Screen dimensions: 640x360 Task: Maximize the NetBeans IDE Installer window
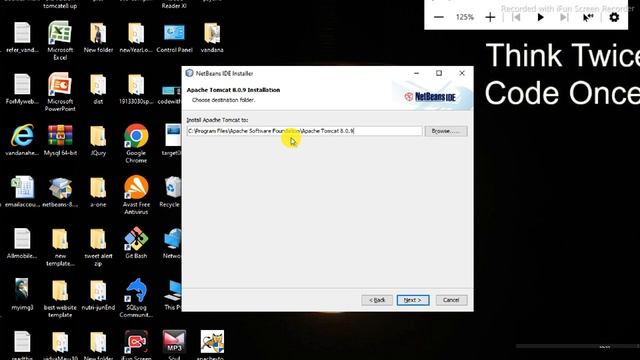(439, 73)
